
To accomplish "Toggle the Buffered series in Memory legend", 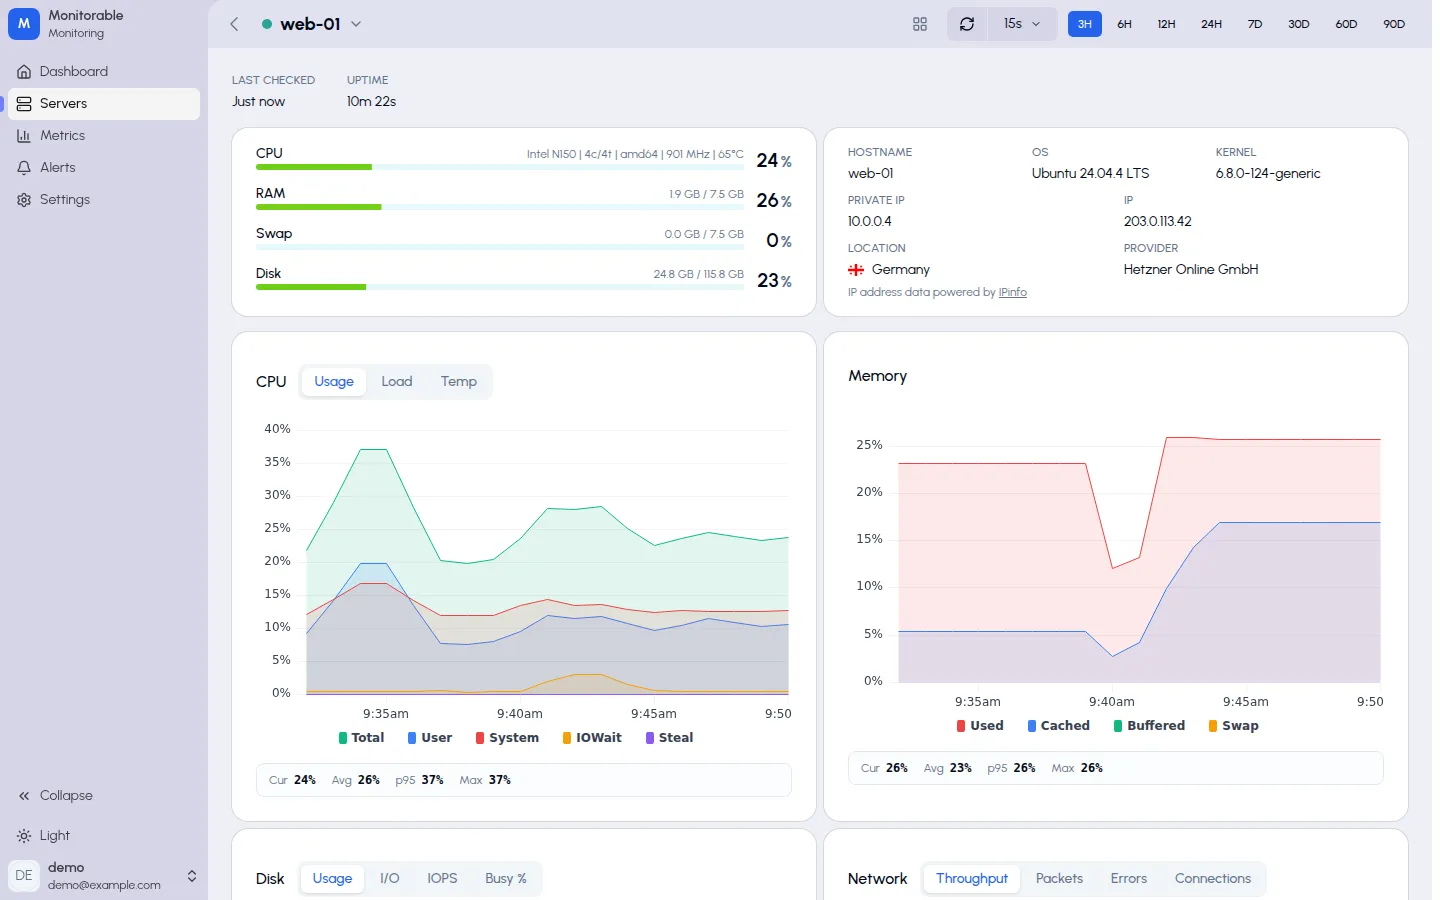I will point(1149,725).
